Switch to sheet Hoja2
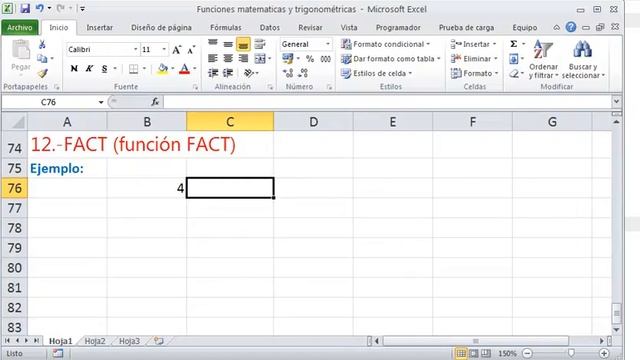640x360 pixels. coord(95,341)
